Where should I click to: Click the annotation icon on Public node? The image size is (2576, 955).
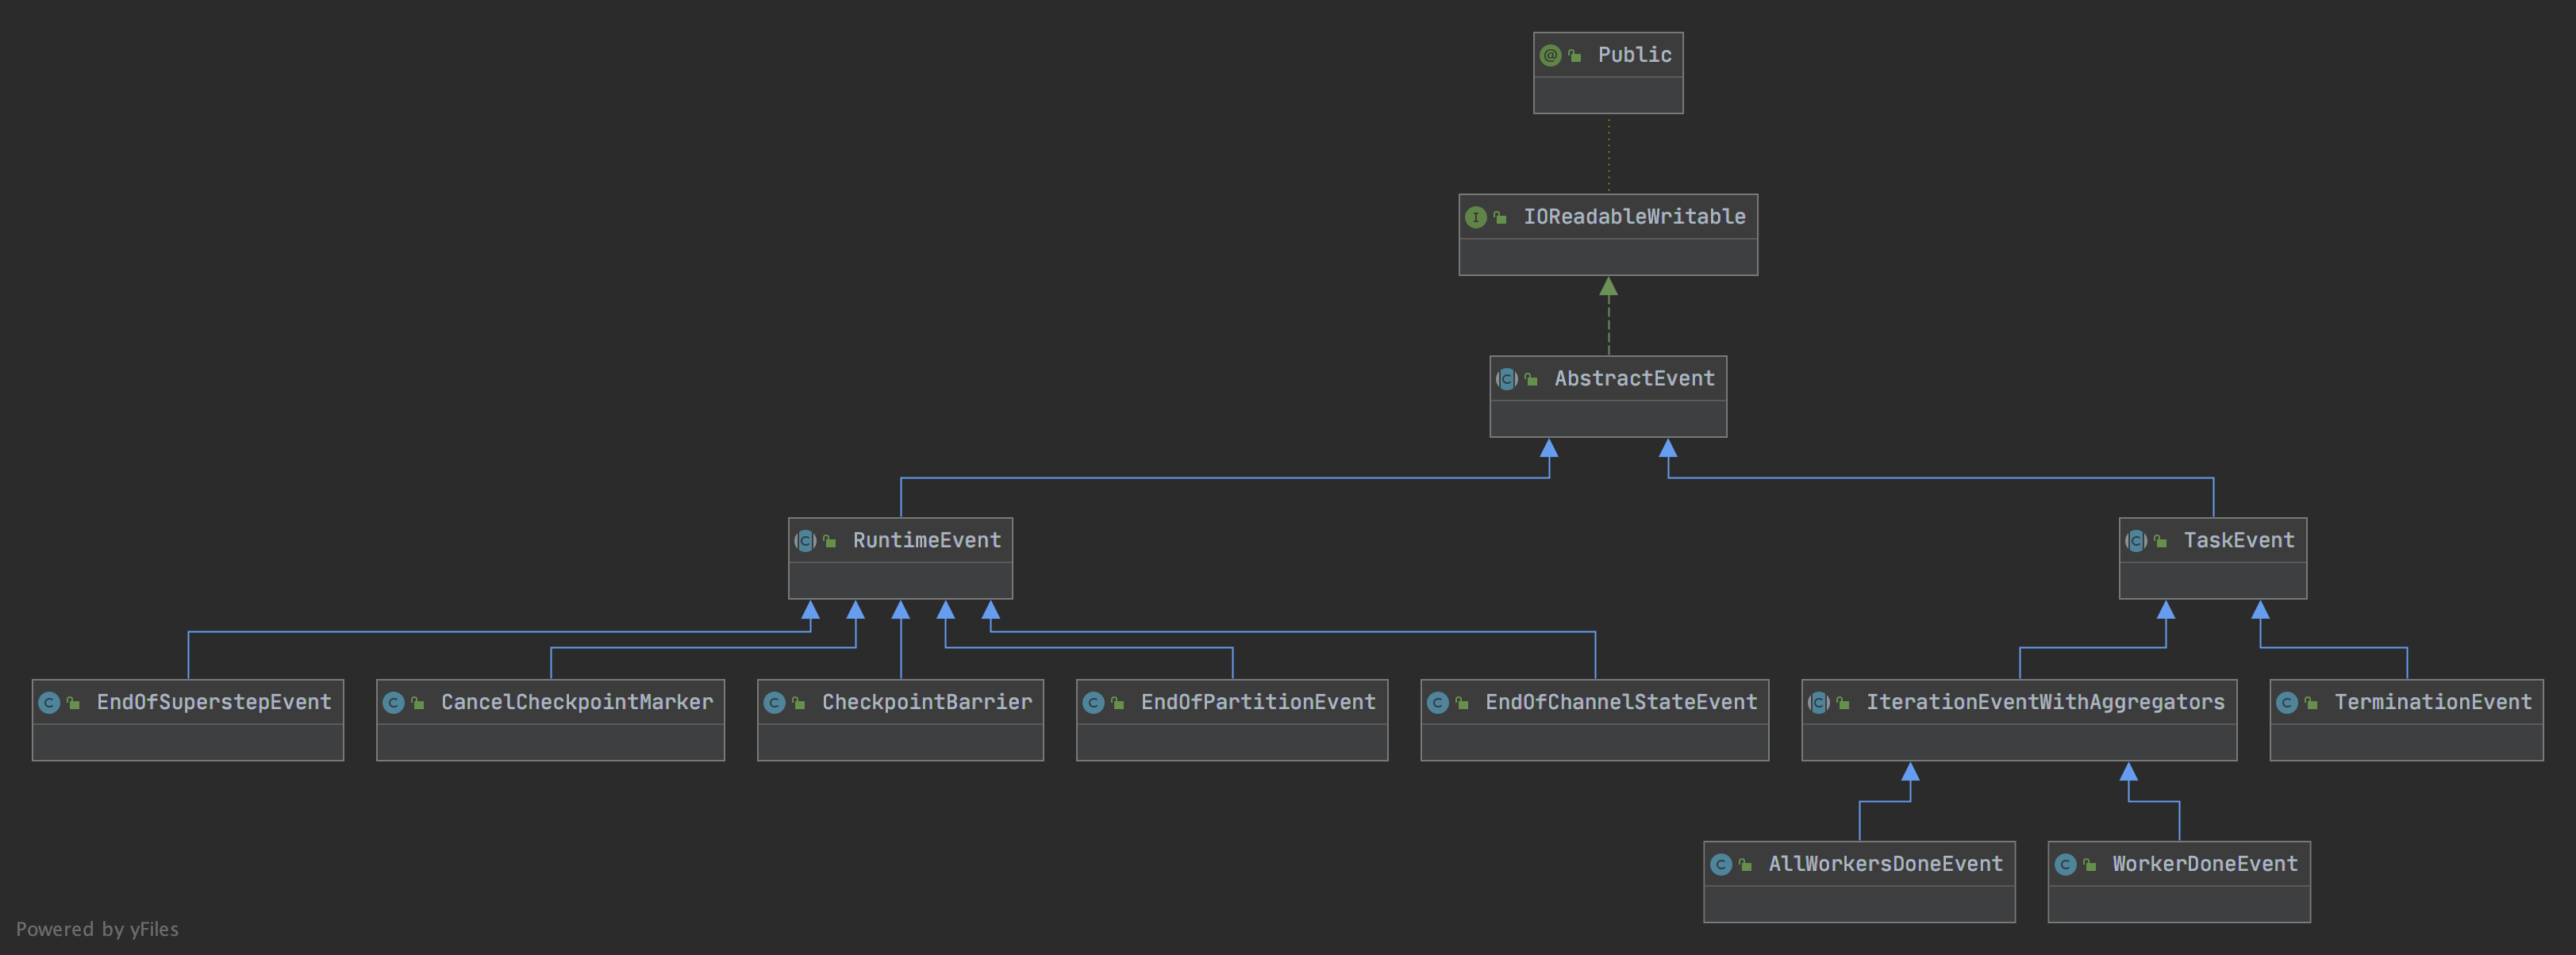click(1550, 55)
